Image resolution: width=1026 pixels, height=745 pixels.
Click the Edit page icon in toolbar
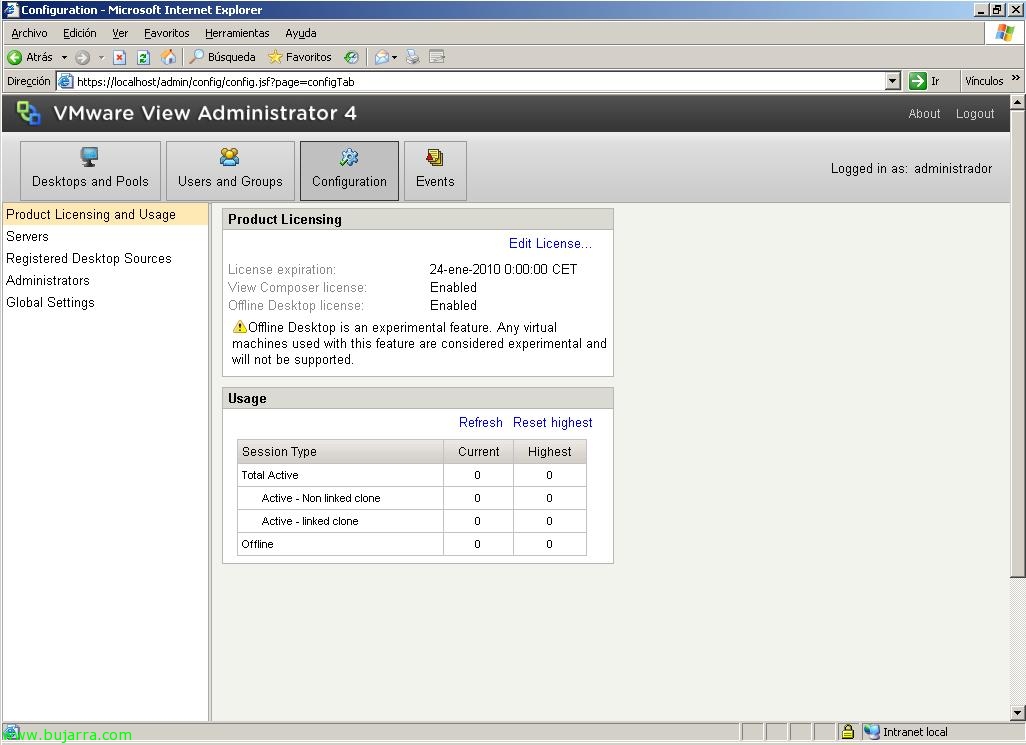tap(437, 57)
